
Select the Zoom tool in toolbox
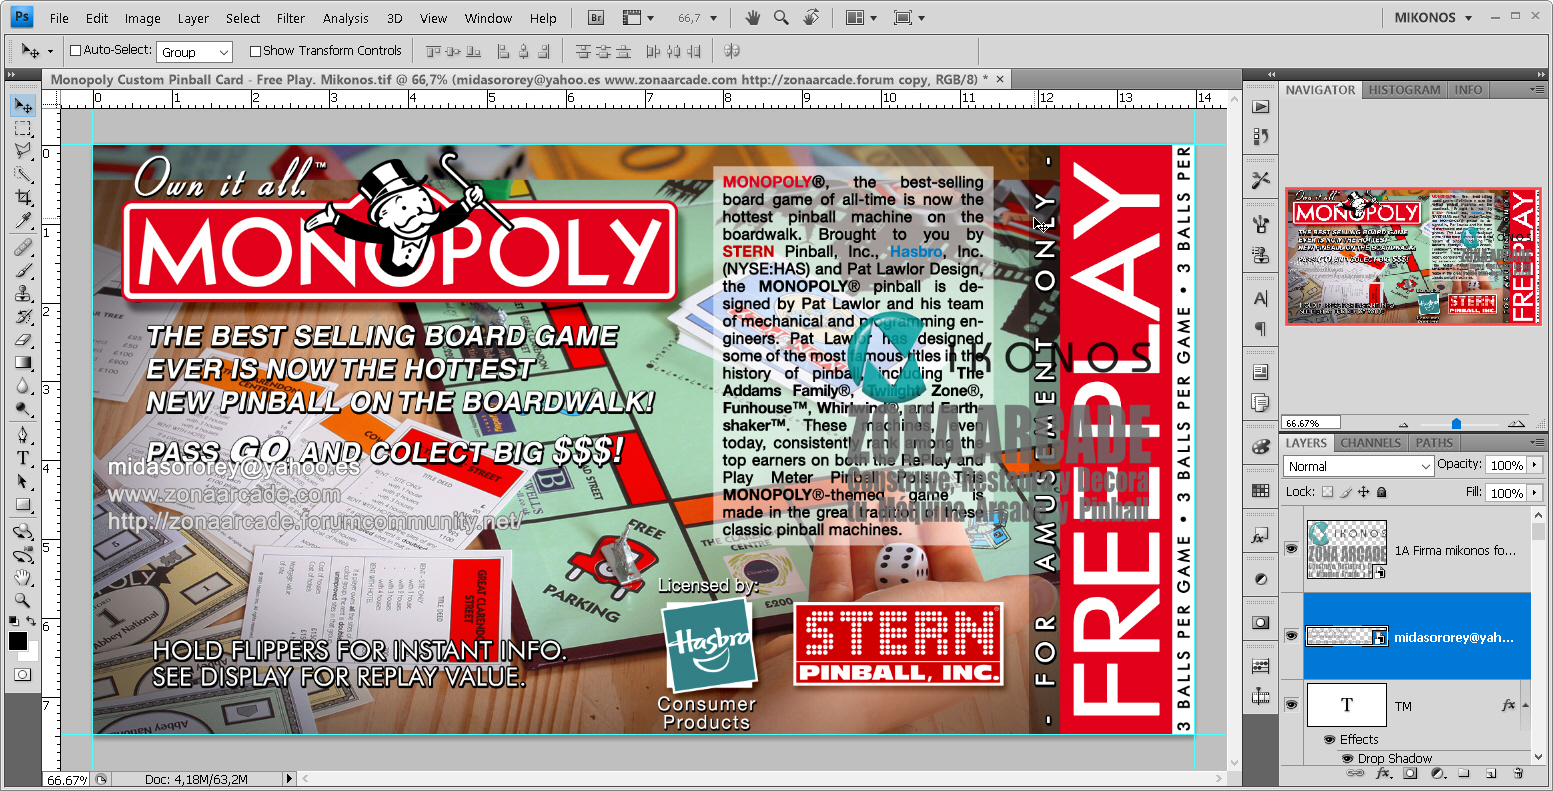point(23,600)
